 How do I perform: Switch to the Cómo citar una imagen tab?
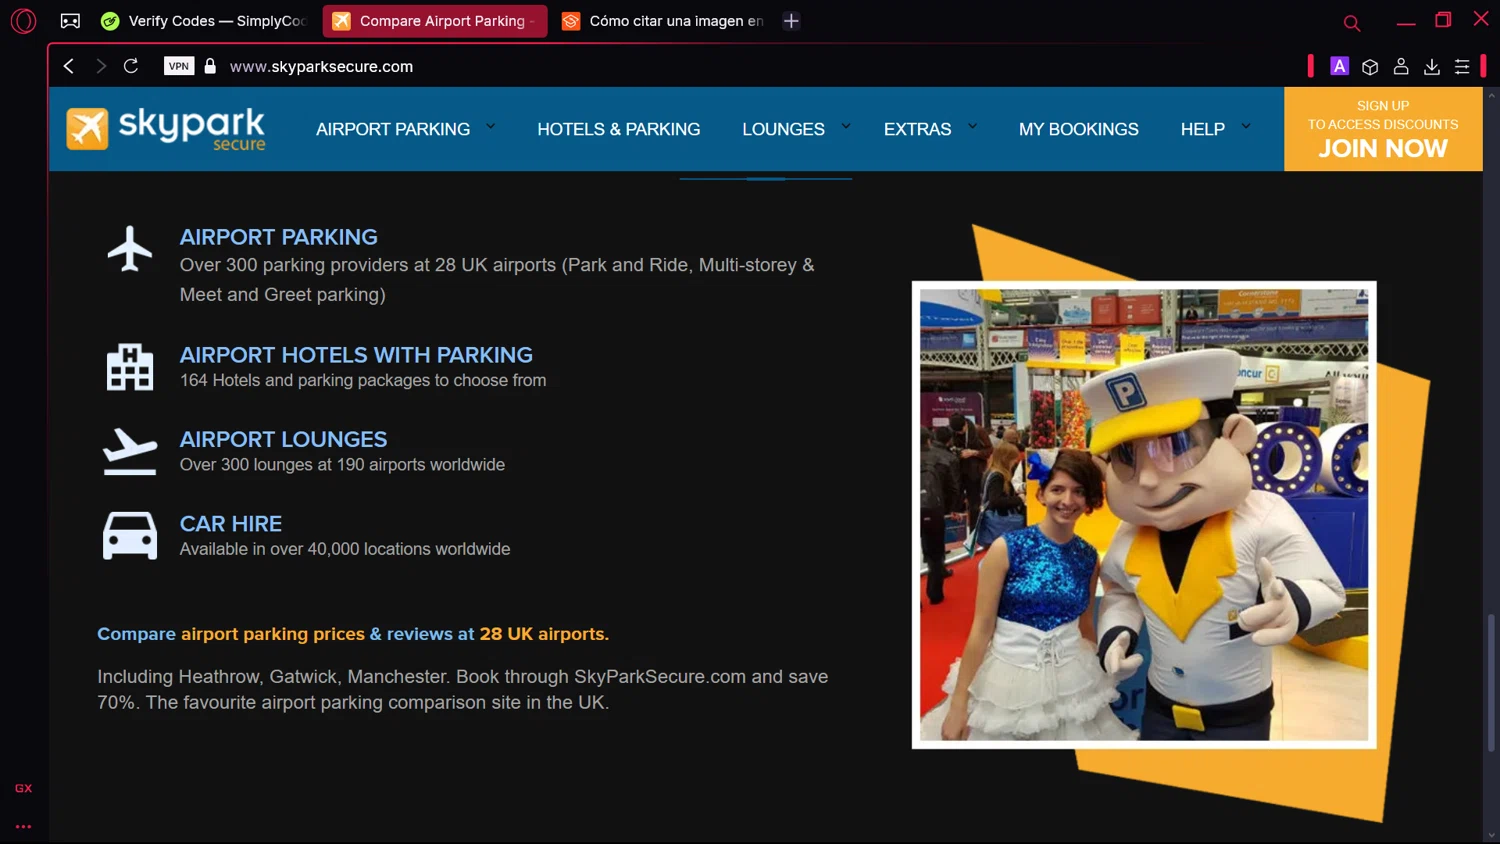point(664,20)
